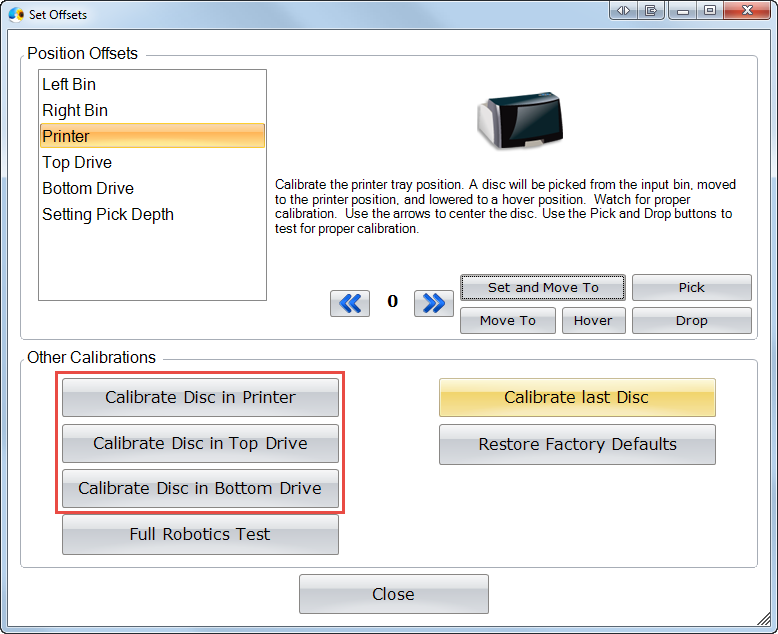Start Calibrate Disc in Printer
This screenshot has height=634, width=778.
point(200,397)
